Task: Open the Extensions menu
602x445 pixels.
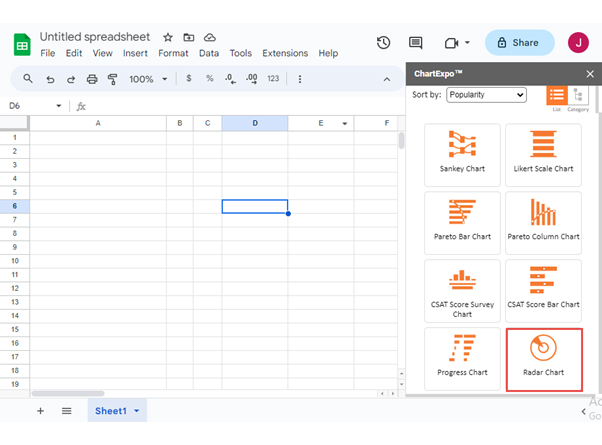Action: point(285,53)
